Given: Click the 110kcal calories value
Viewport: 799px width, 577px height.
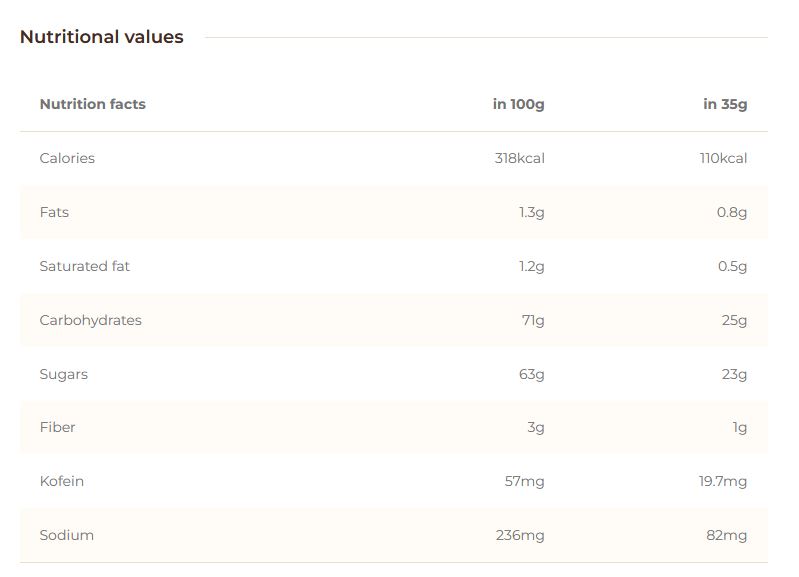Looking at the screenshot, I should (723, 158).
